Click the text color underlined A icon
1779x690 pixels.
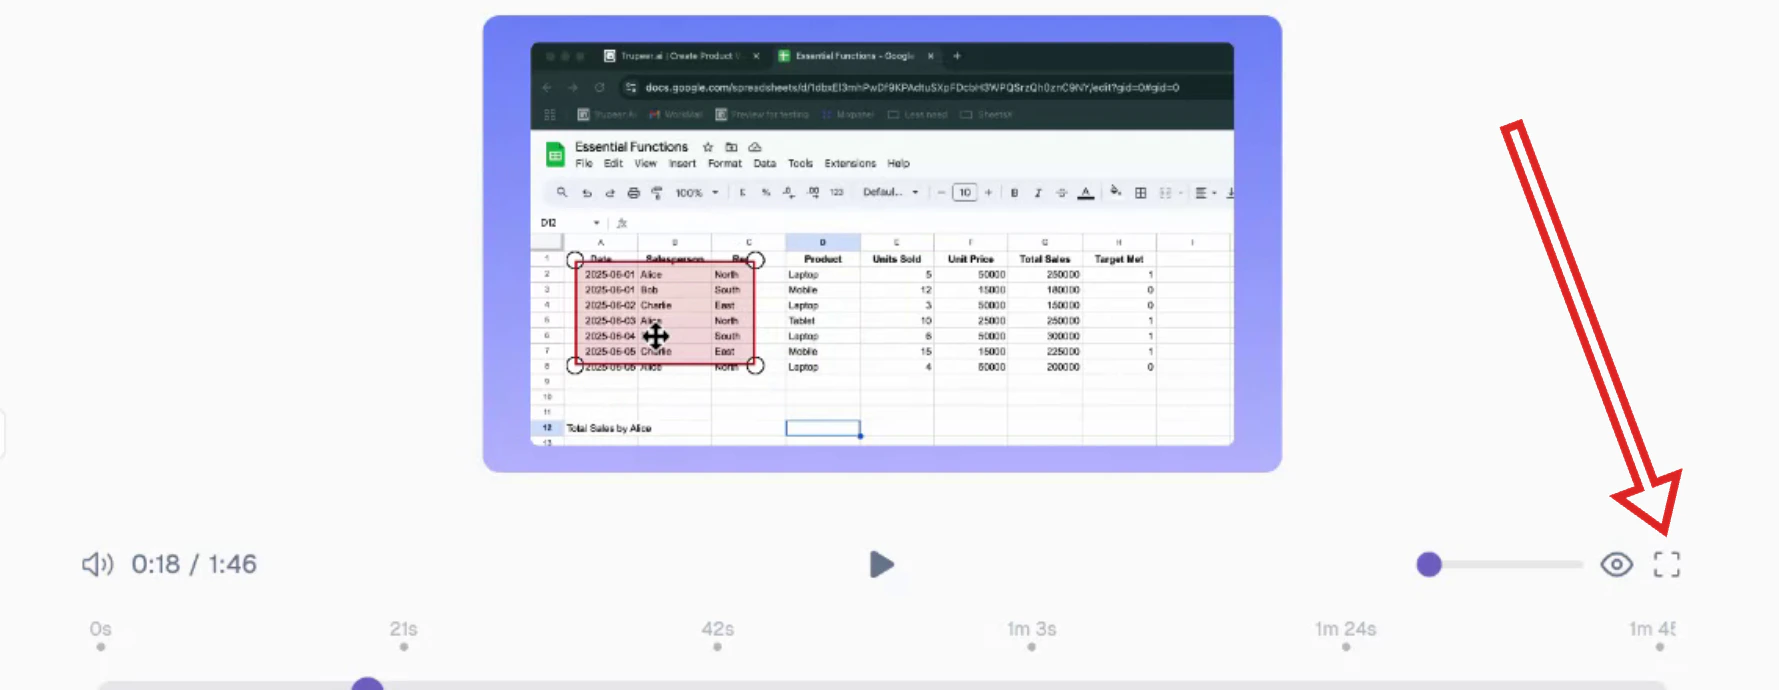pyautogui.click(x=1086, y=192)
